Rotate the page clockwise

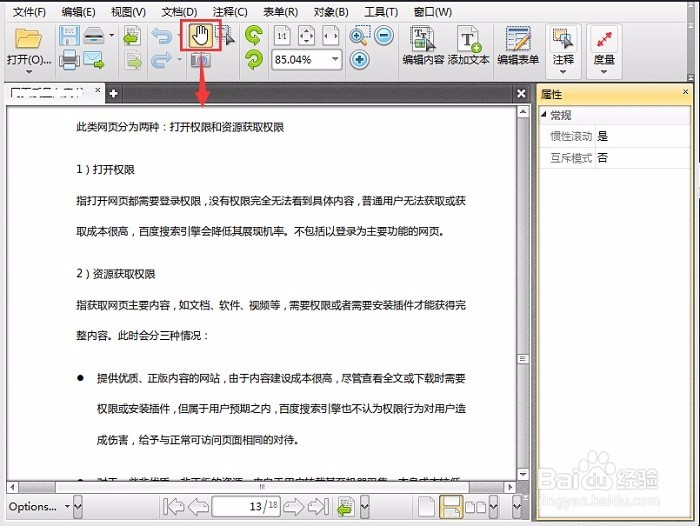pyautogui.click(x=254, y=59)
